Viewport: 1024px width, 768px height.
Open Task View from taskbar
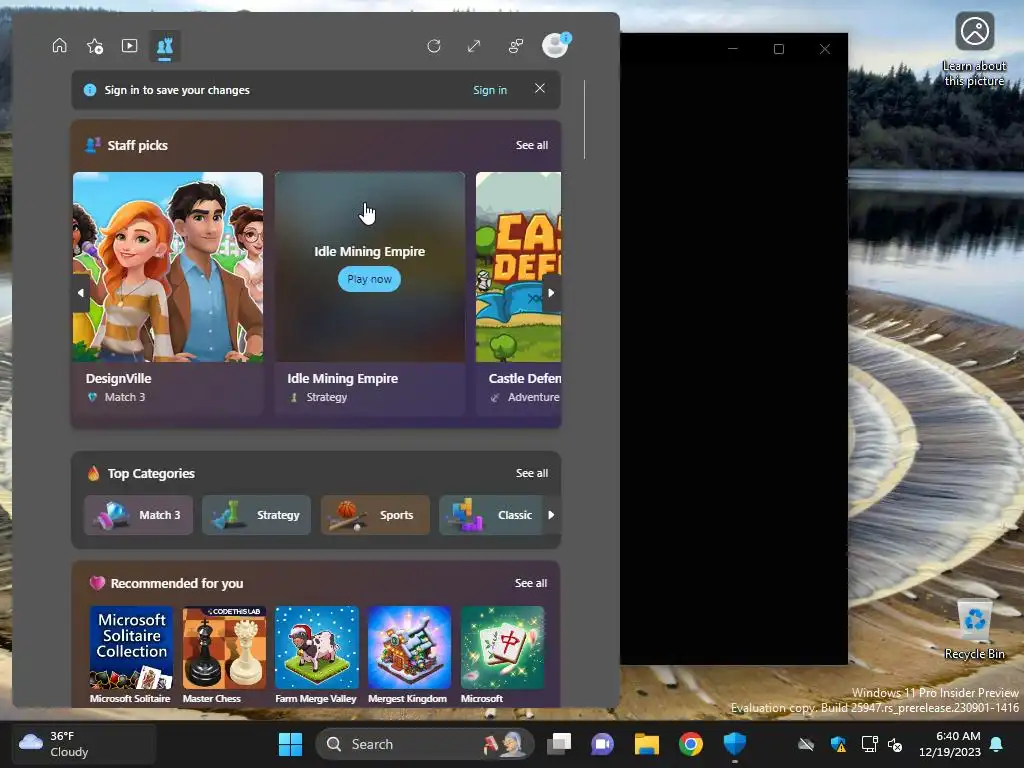point(559,744)
